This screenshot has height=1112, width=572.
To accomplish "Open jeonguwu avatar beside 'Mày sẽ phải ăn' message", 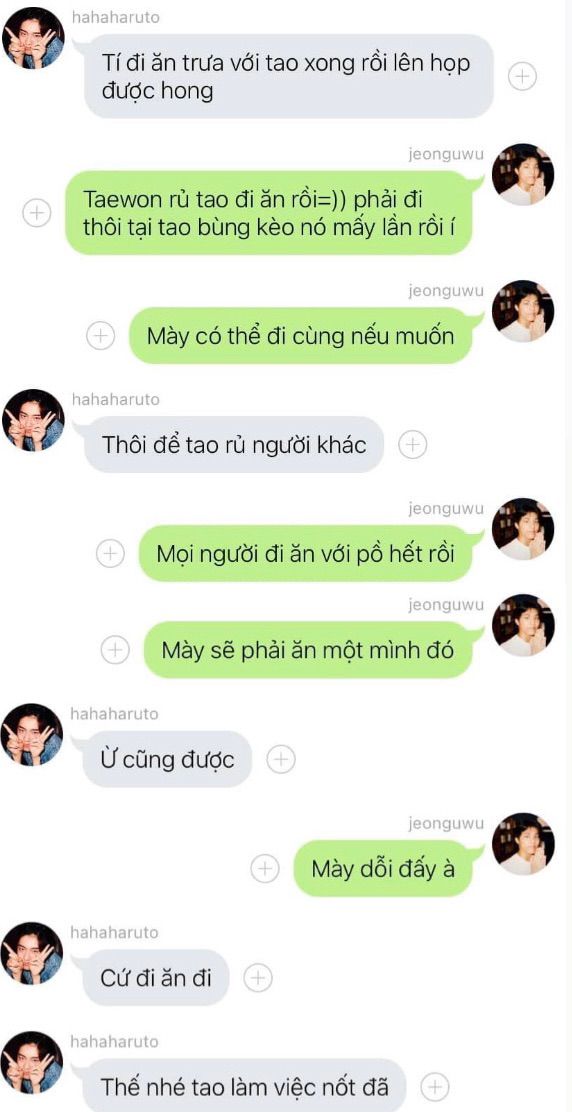I will (523, 626).
